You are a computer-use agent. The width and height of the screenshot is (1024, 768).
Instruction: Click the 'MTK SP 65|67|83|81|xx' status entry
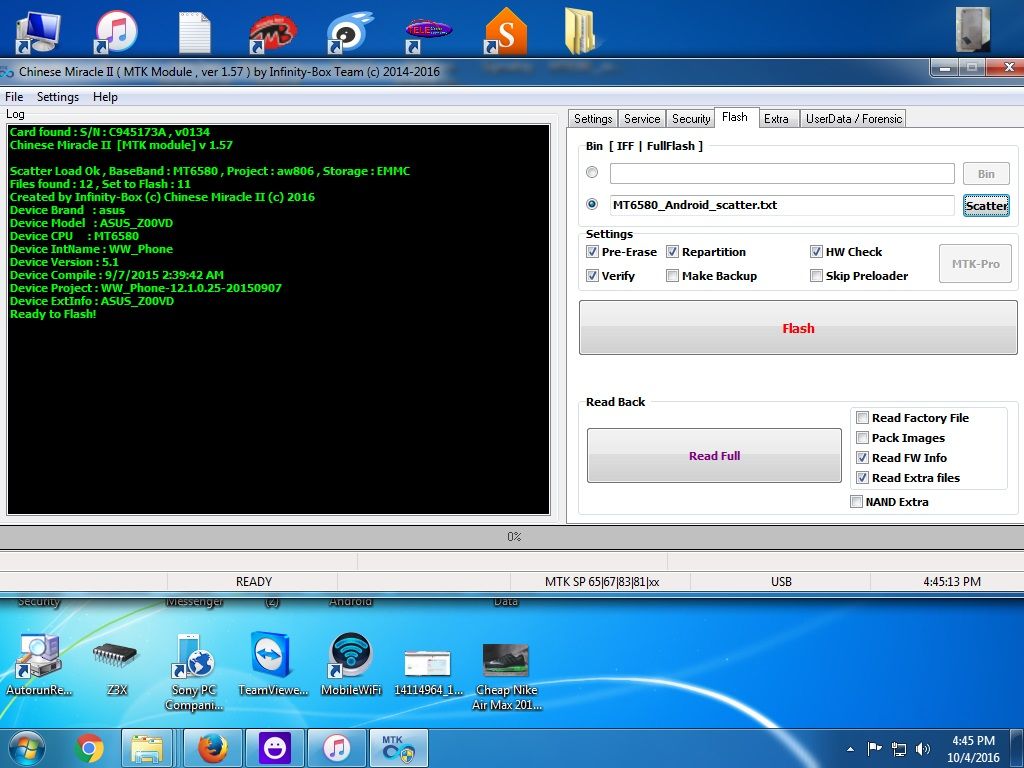pyautogui.click(x=601, y=581)
